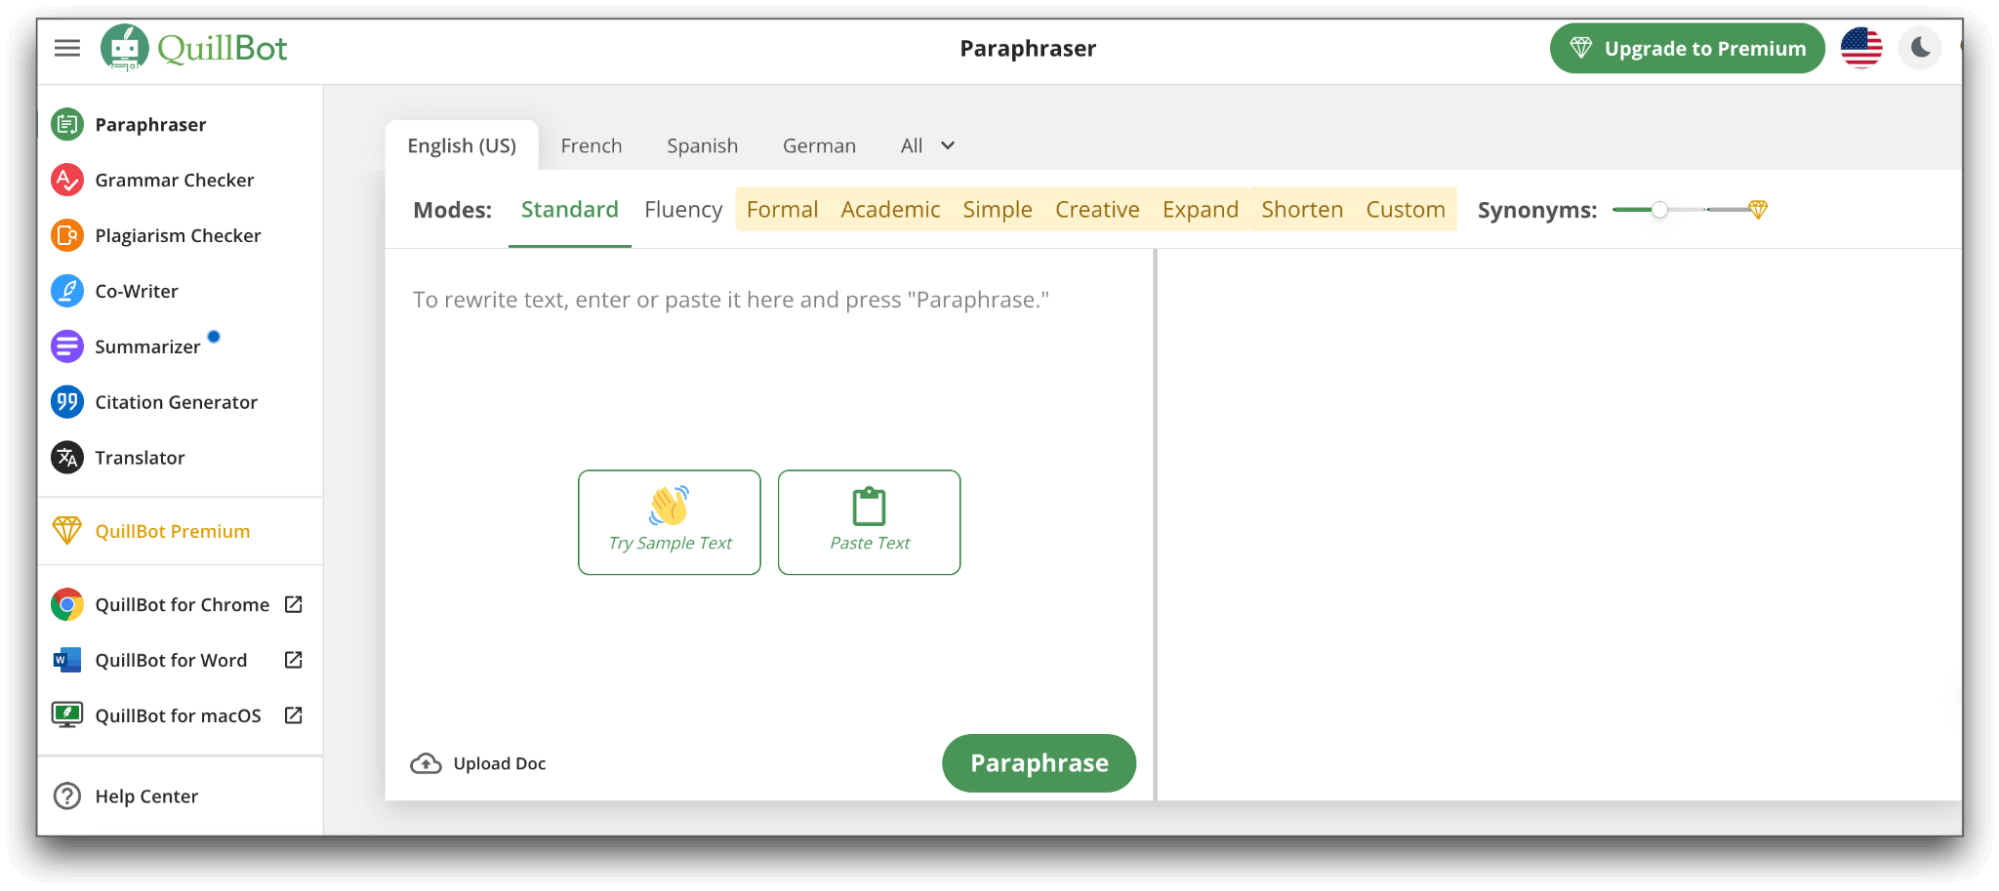The image size is (1999, 891).
Task: Click the green Paraphrase button
Action: click(1039, 763)
